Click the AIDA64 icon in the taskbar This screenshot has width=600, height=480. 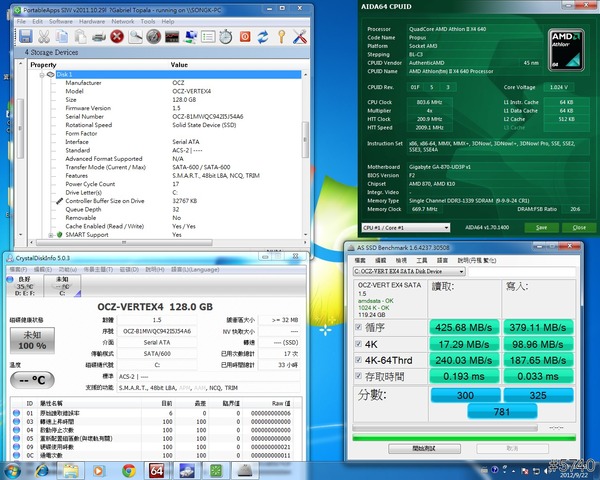tap(157, 470)
